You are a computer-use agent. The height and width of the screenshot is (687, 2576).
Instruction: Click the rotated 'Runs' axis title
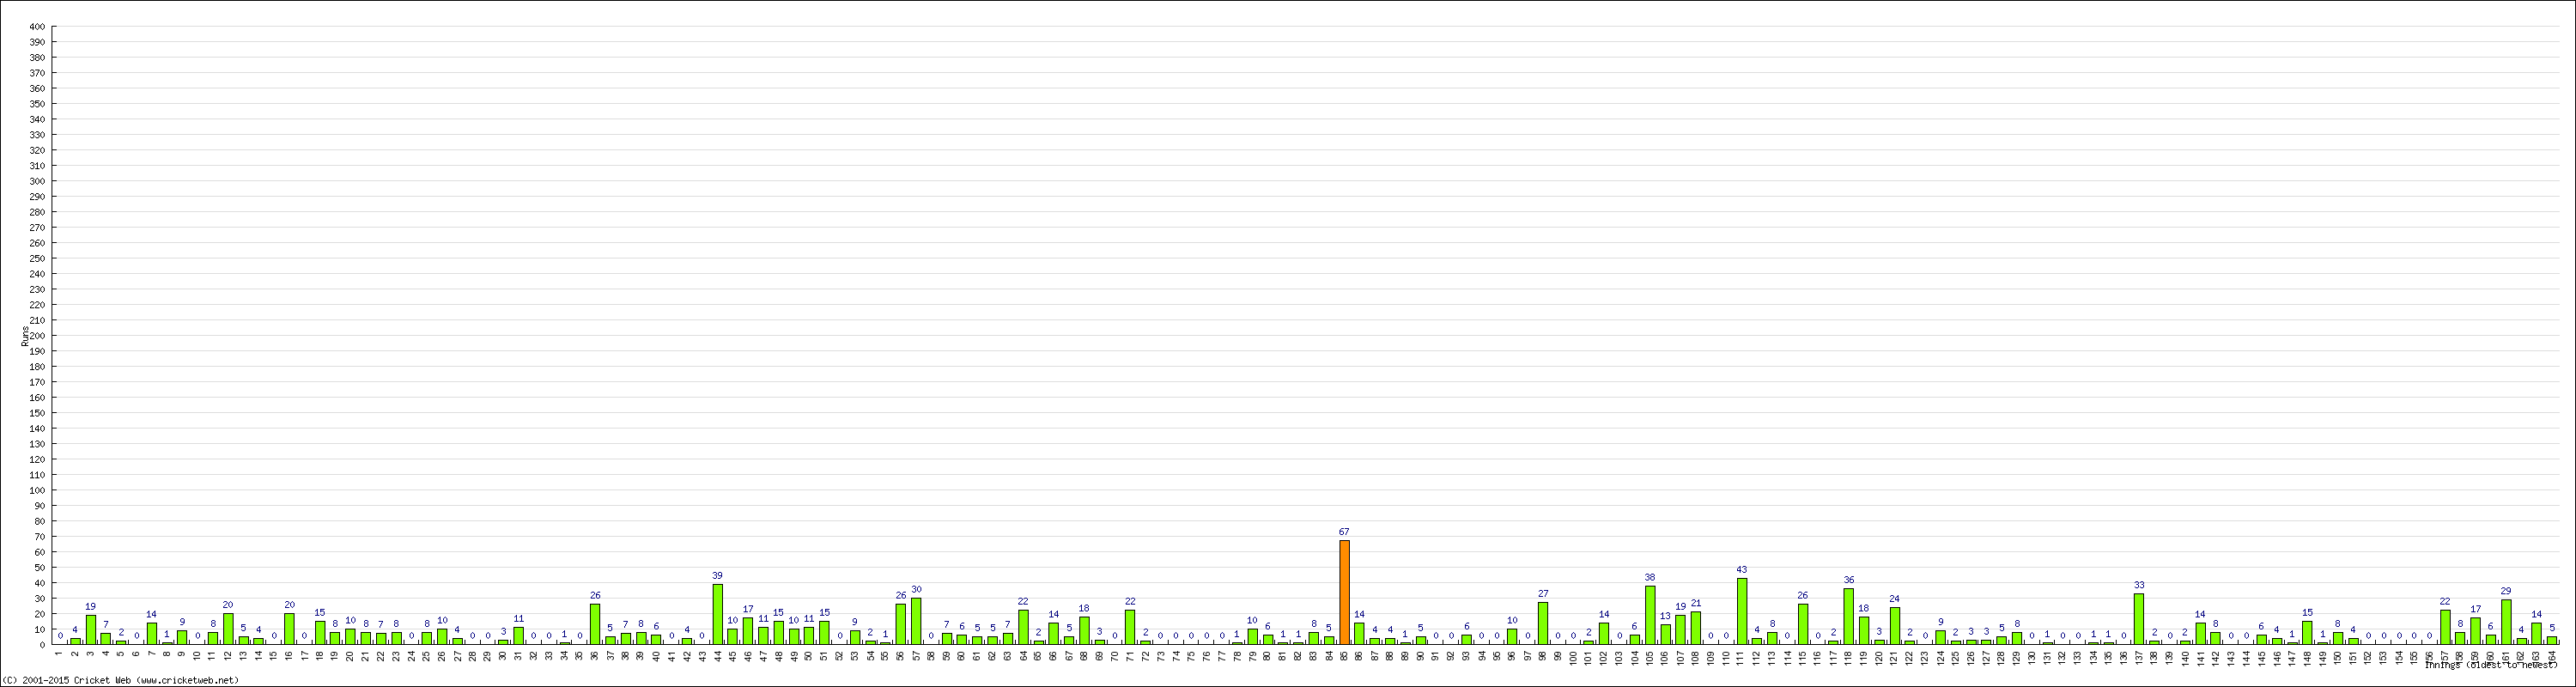pos(24,336)
